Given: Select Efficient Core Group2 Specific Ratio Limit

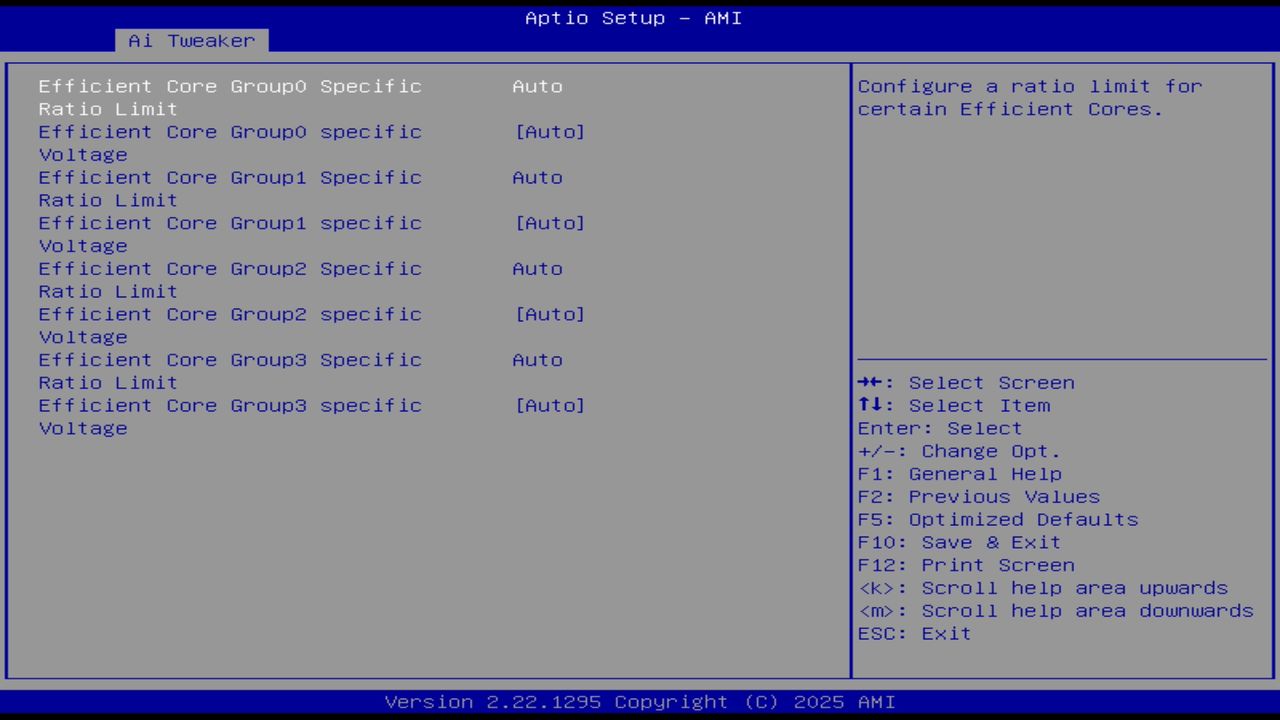Looking at the screenshot, I should [x=230, y=279].
